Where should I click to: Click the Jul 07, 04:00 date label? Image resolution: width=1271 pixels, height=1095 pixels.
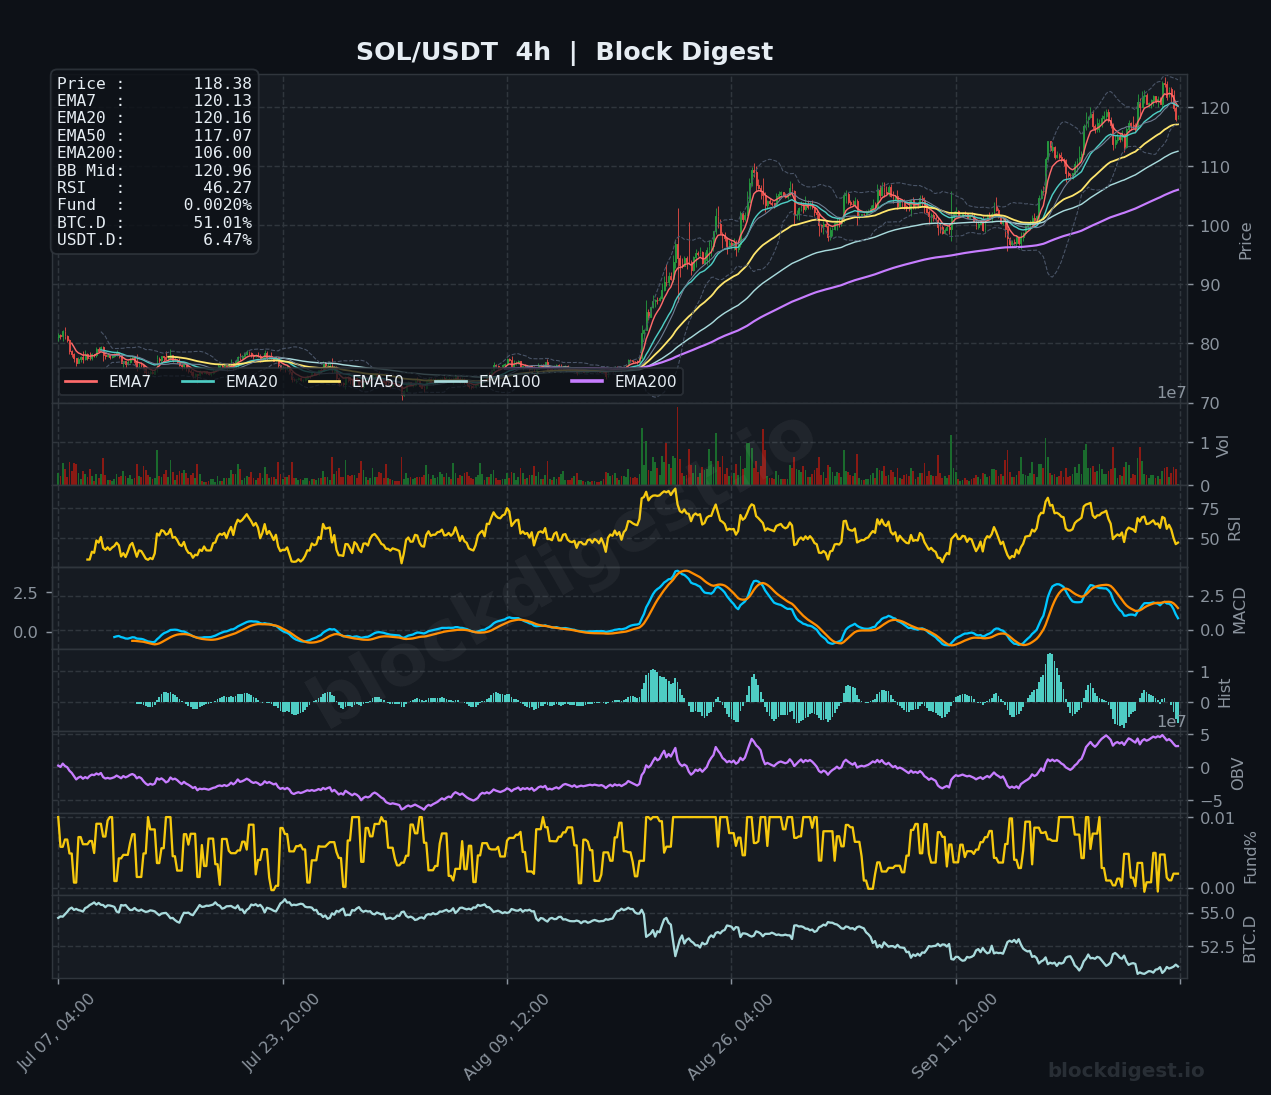[57, 1034]
